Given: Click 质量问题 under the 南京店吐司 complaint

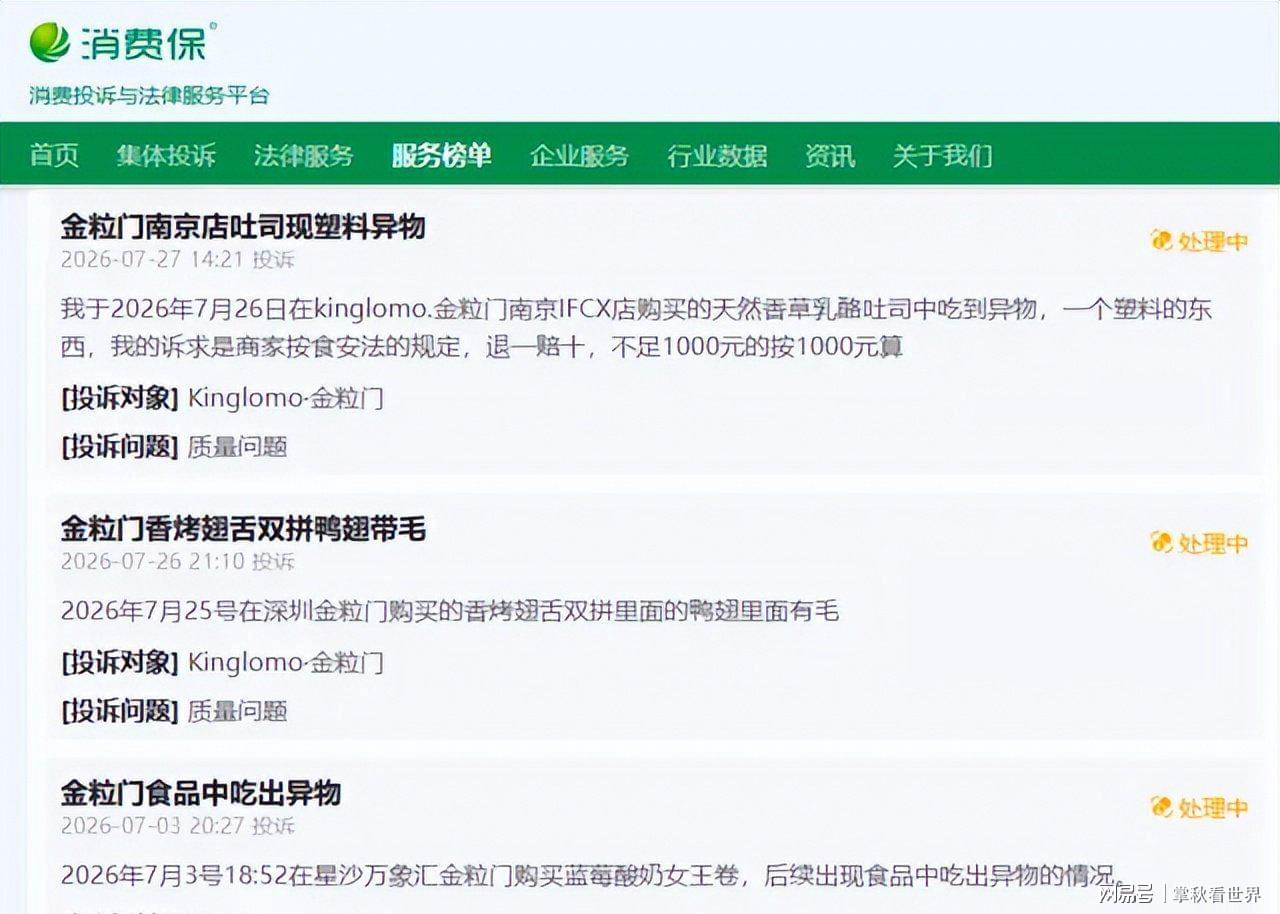Looking at the screenshot, I should [238, 447].
